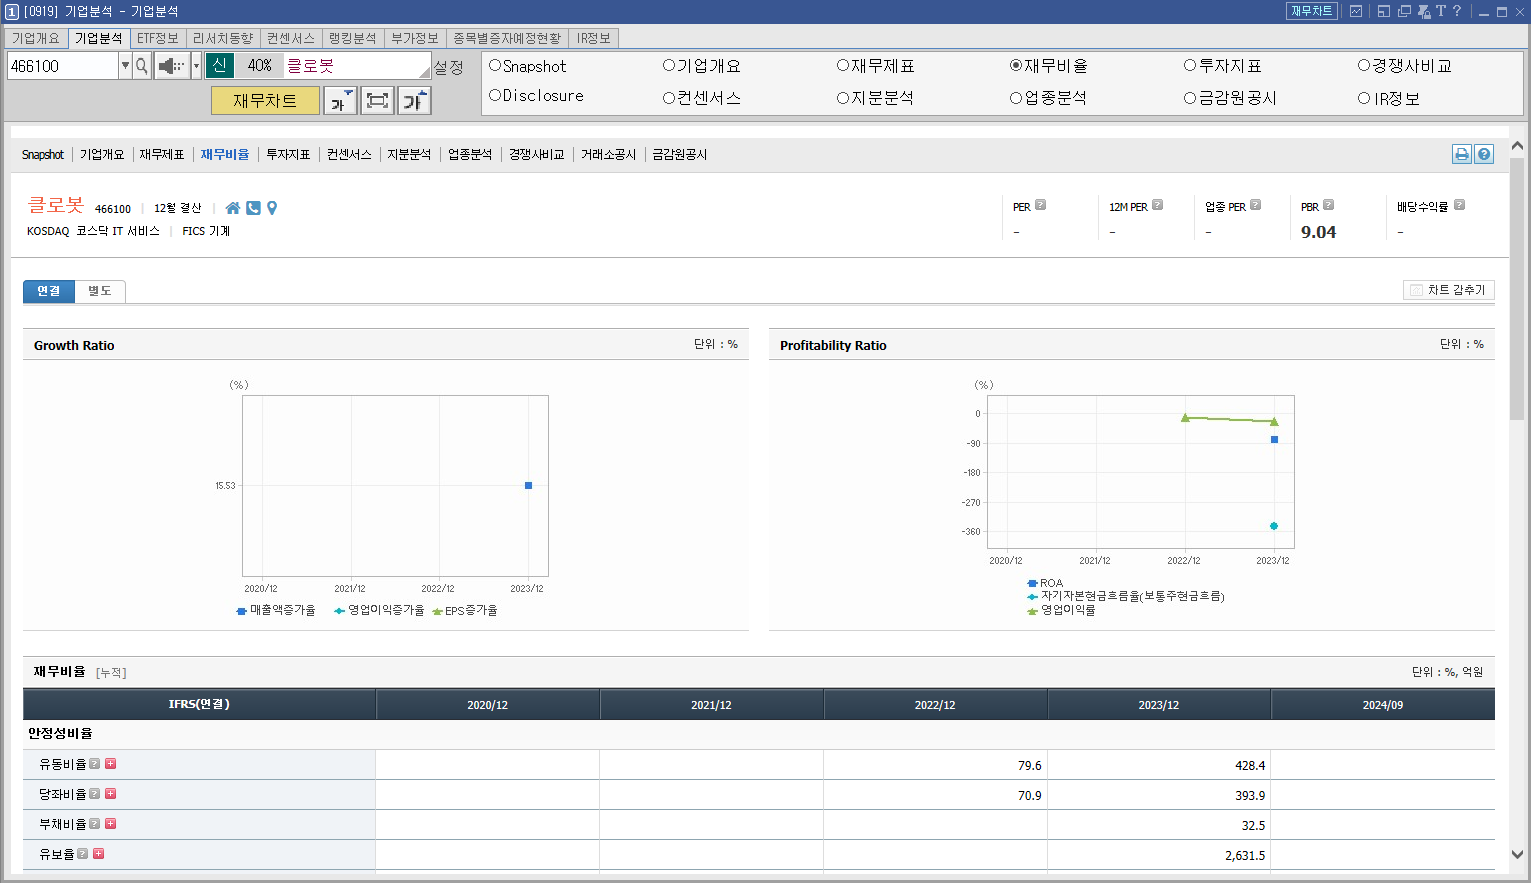Expand the 유보율 row with plus icon
The height and width of the screenshot is (883, 1531).
98,853
